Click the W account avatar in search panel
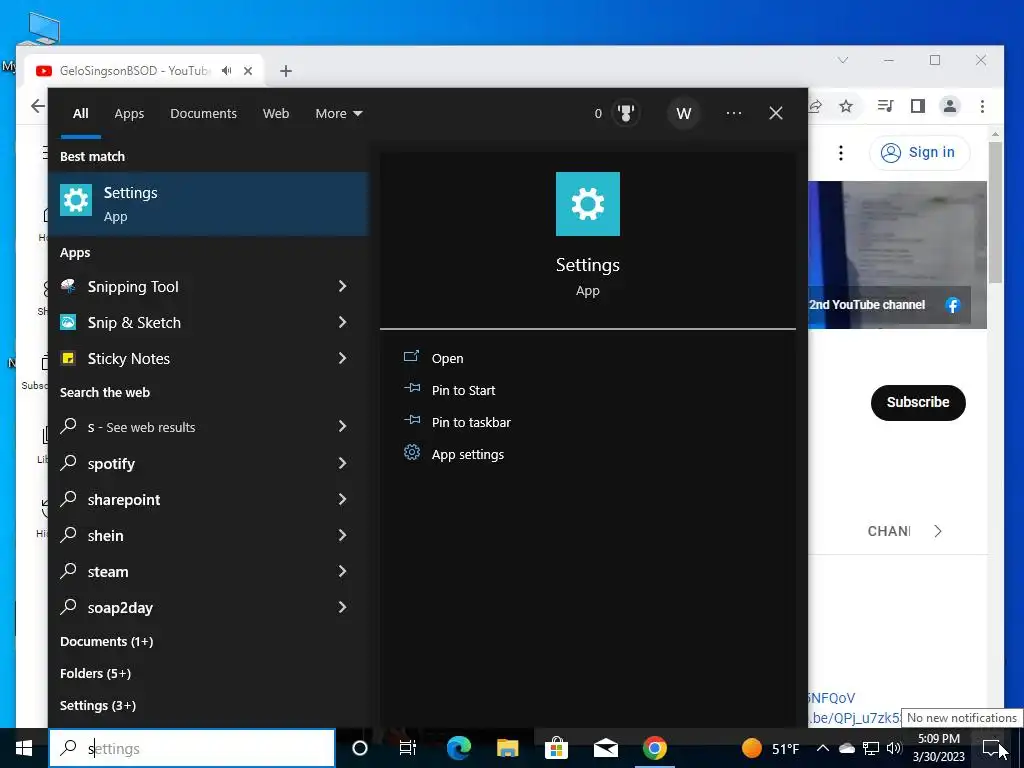The height and width of the screenshot is (768, 1024). tap(684, 114)
